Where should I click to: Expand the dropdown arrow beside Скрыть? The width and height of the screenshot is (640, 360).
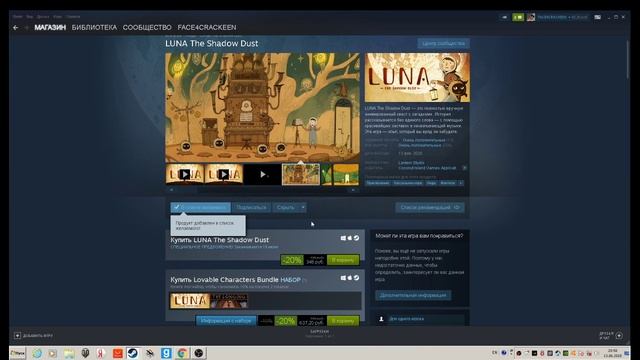pyautogui.click(x=303, y=207)
